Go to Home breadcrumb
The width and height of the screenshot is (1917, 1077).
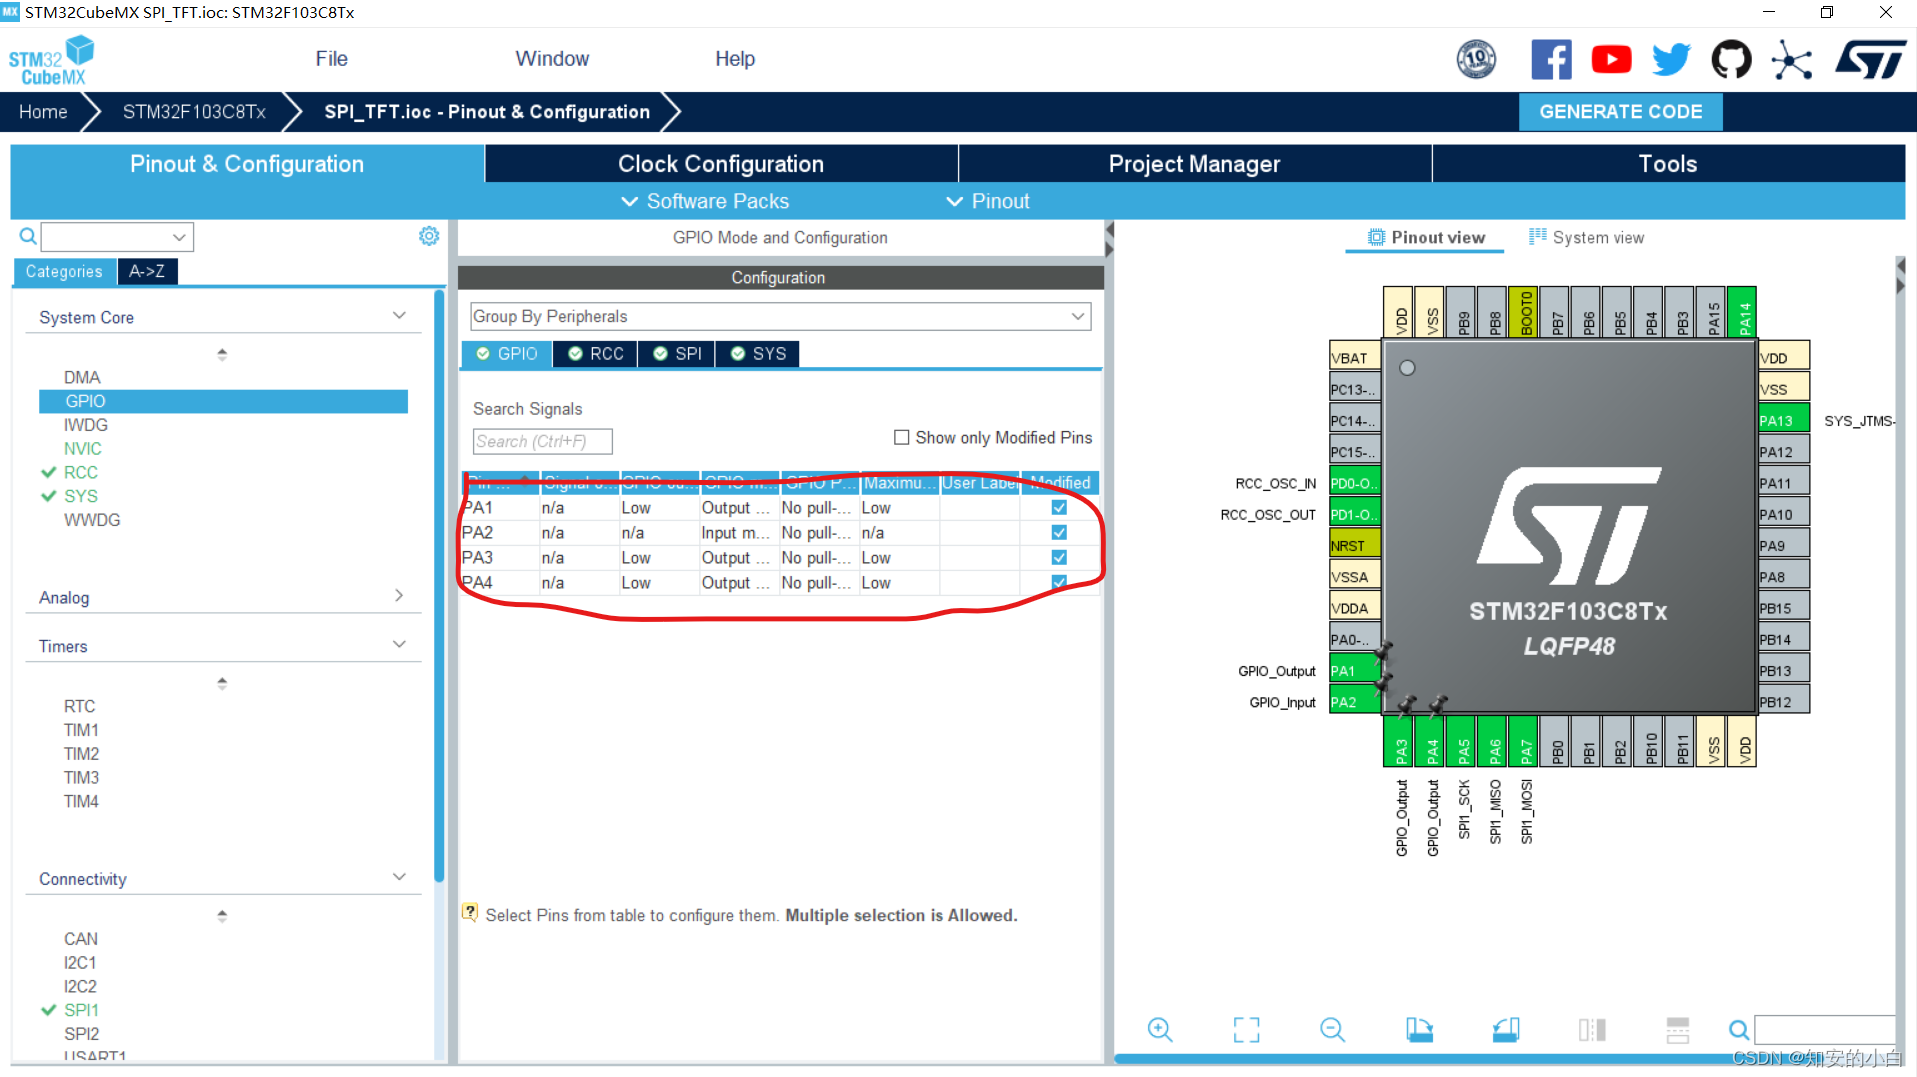[43, 112]
